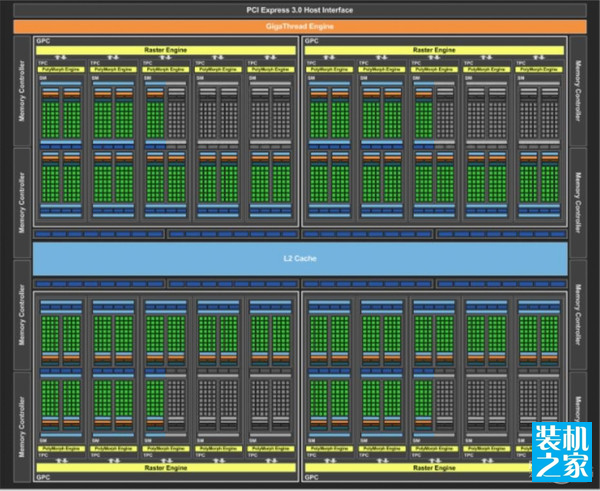This screenshot has height=491, width=600.
Task: Click the PCI Express 3.0 Host Interface bar
Action: (300, 10)
